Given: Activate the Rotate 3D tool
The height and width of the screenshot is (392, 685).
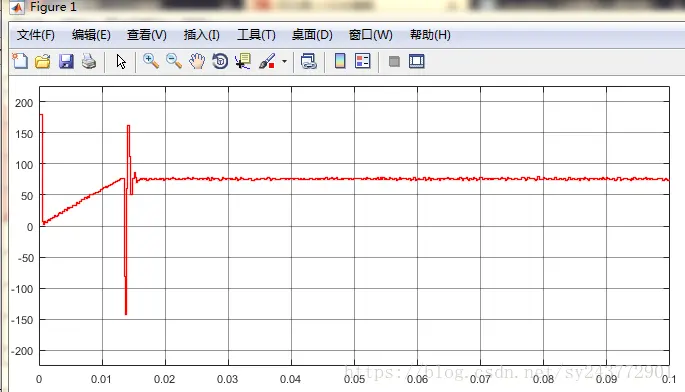Looking at the screenshot, I should click(220, 61).
